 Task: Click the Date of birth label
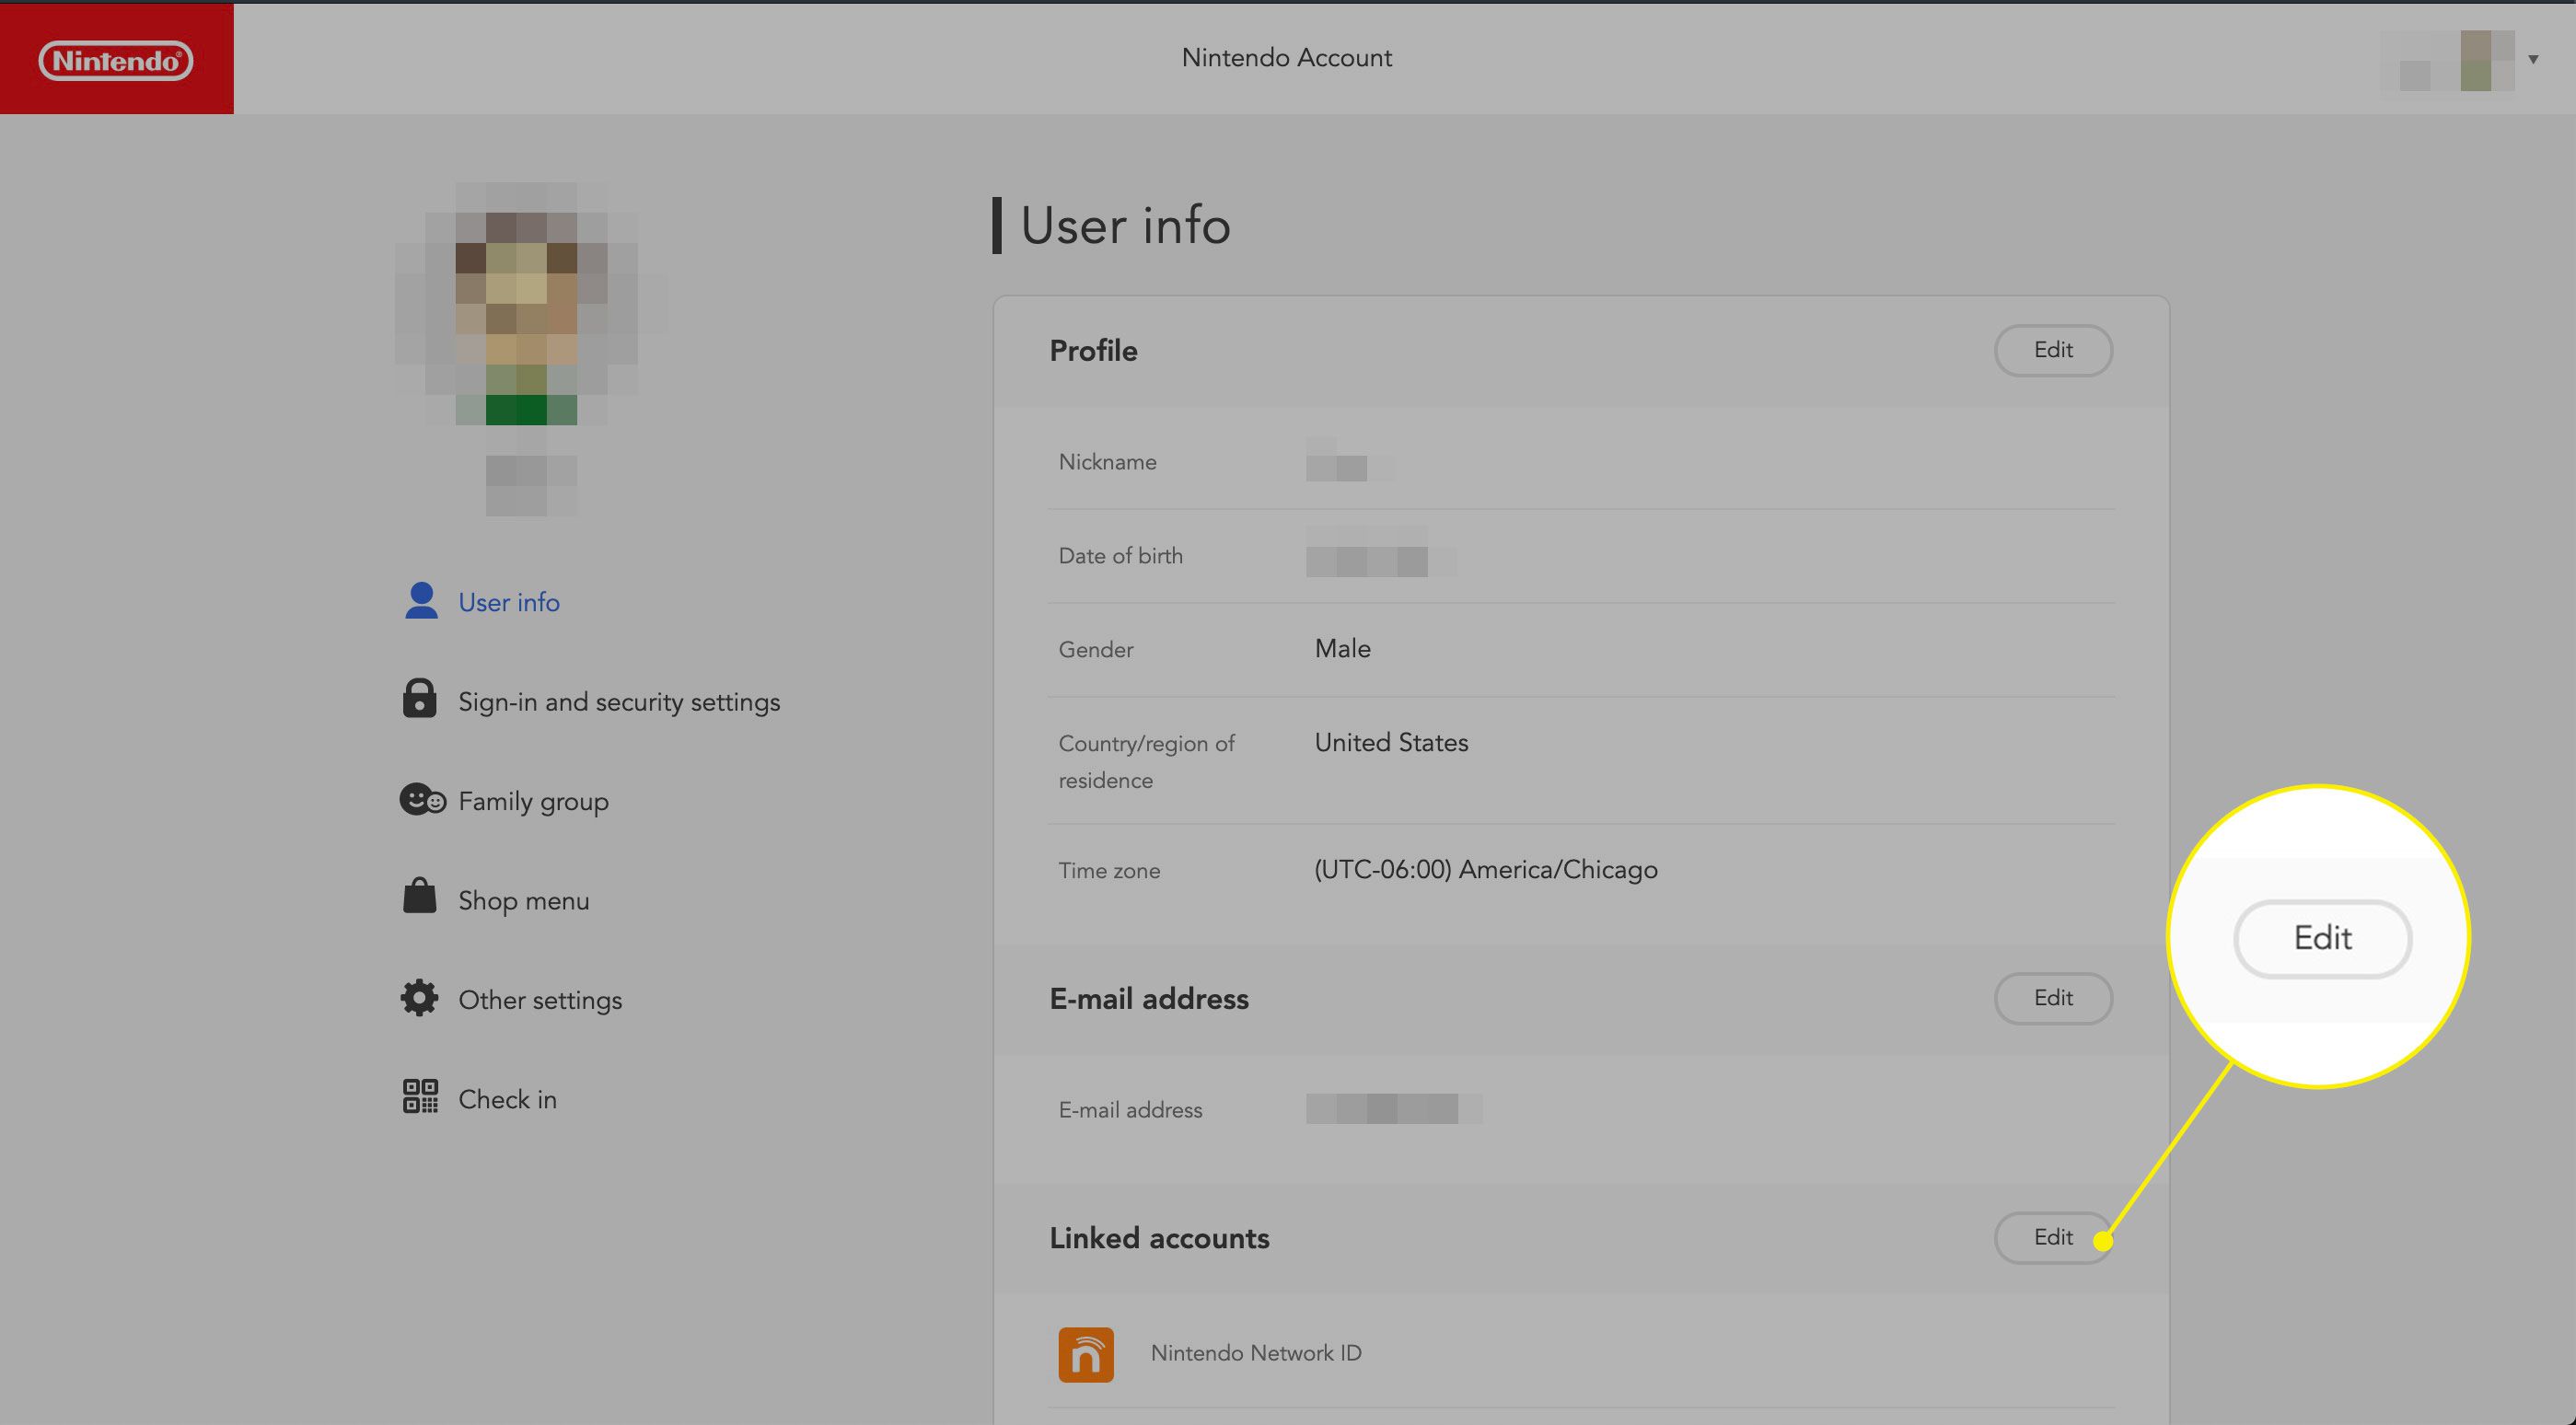[x=1120, y=556]
